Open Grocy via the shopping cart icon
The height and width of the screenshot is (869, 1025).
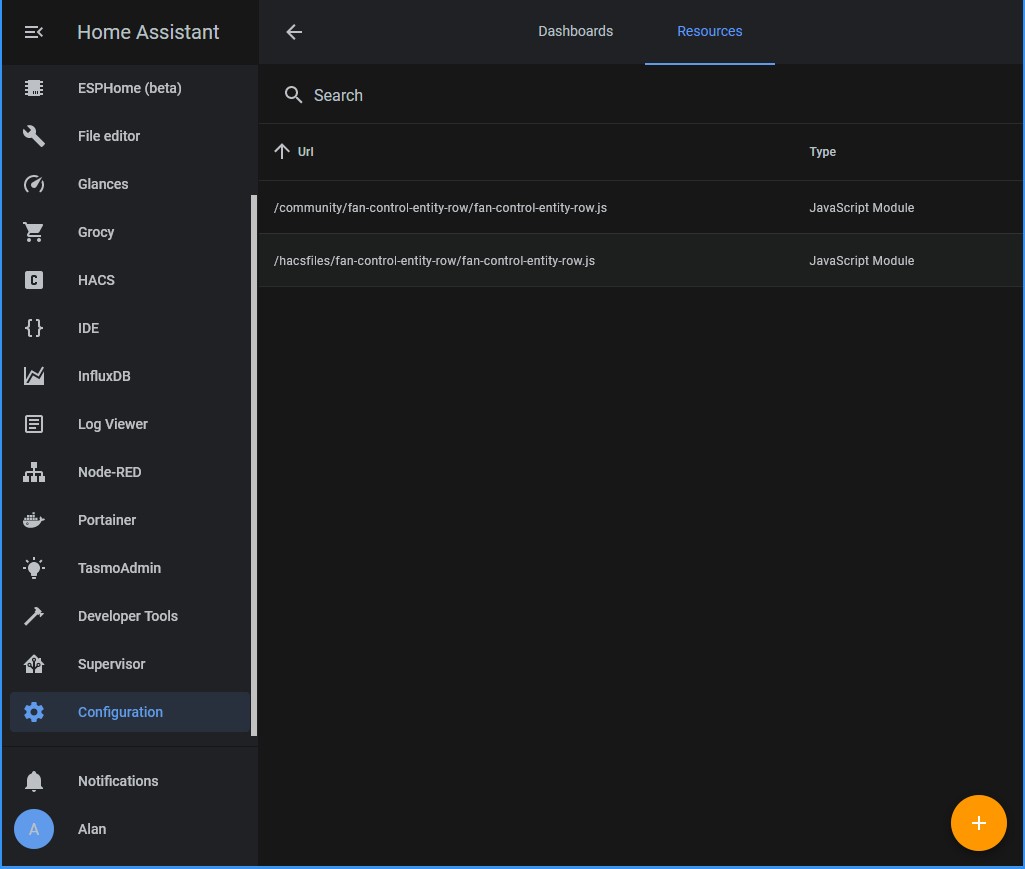coord(33,232)
